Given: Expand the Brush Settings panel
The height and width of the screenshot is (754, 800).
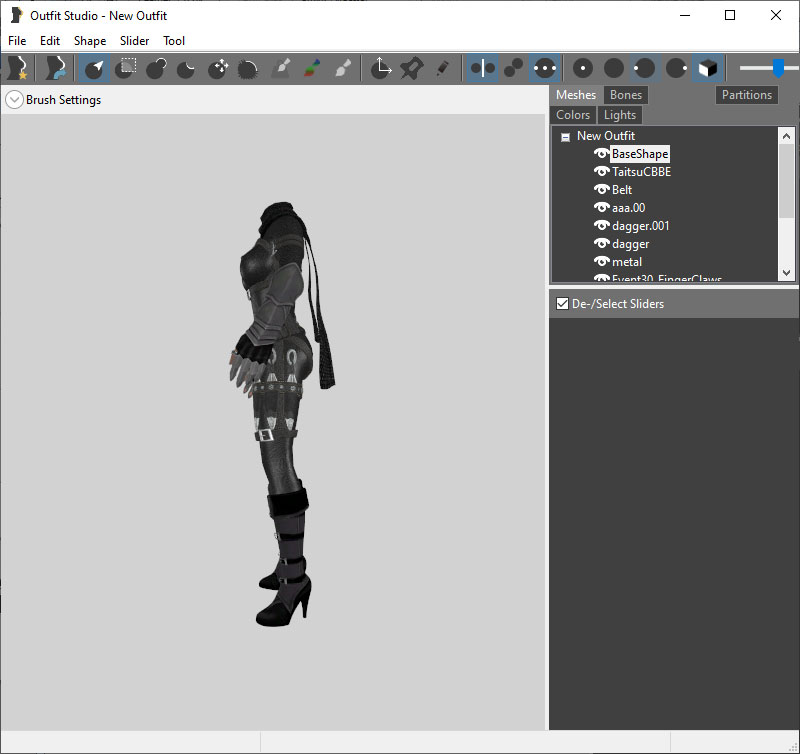Looking at the screenshot, I should click(x=14, y=100).
